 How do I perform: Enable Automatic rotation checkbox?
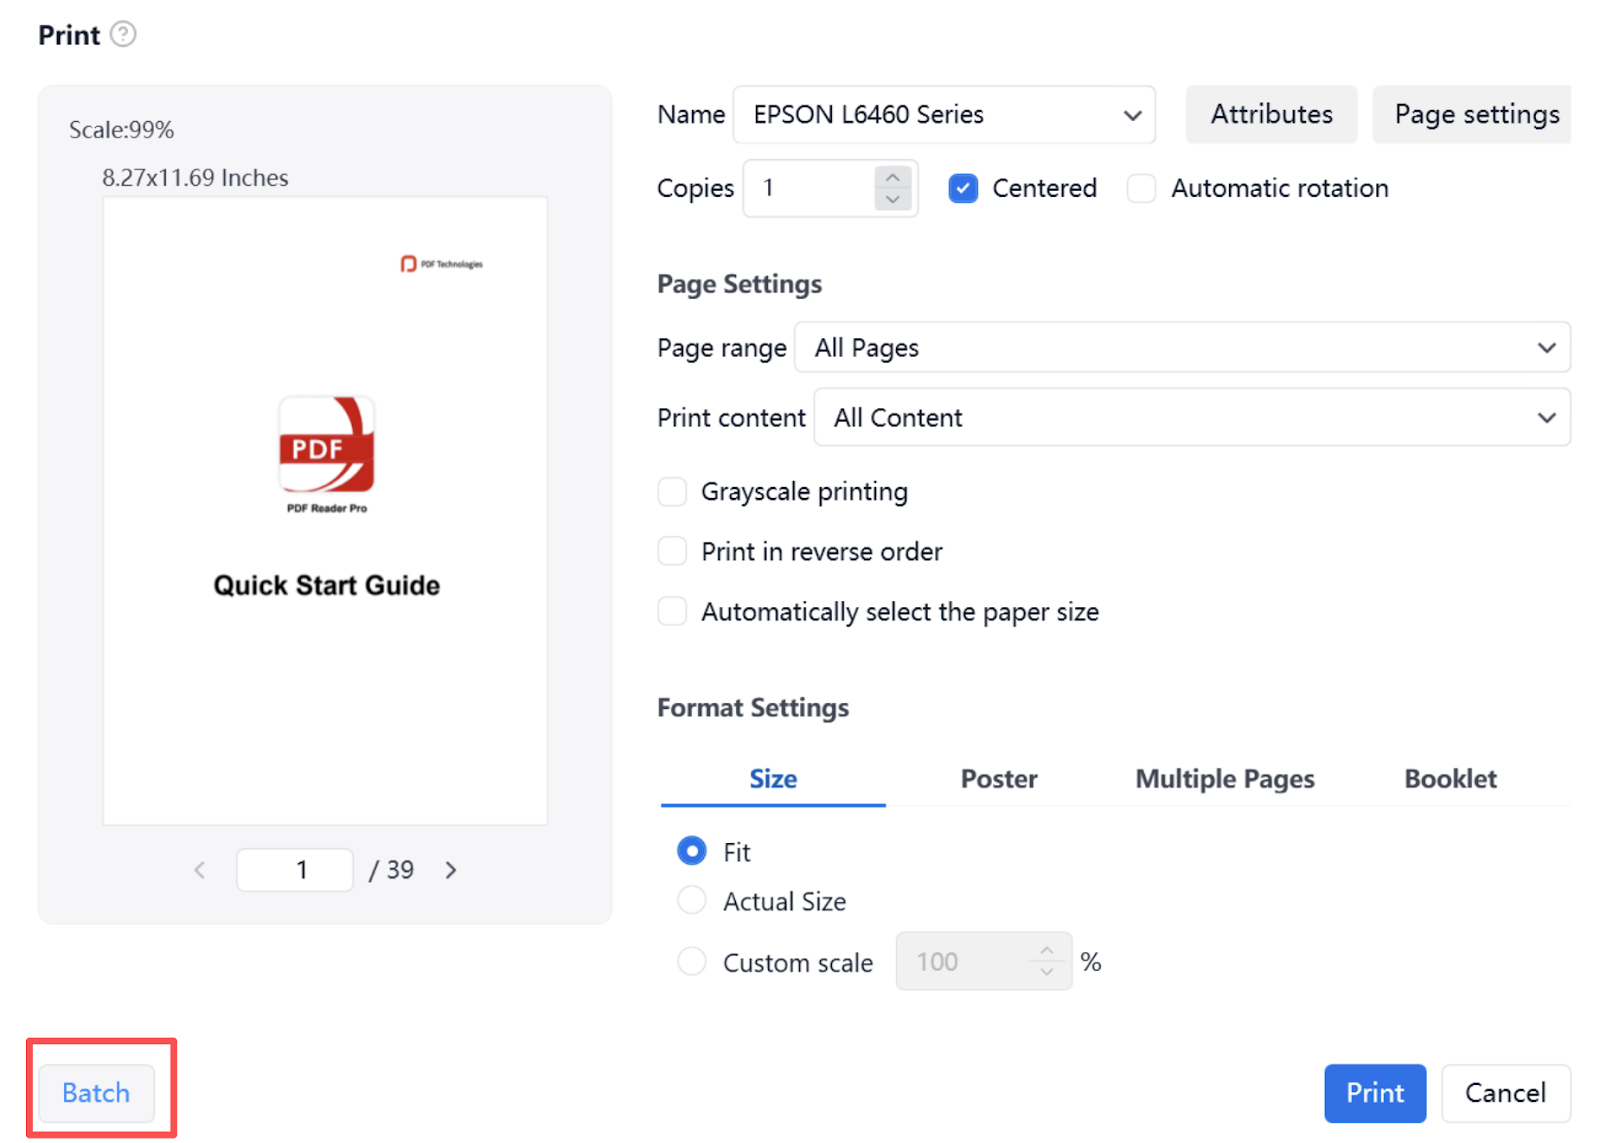(x=1141, y=188)
